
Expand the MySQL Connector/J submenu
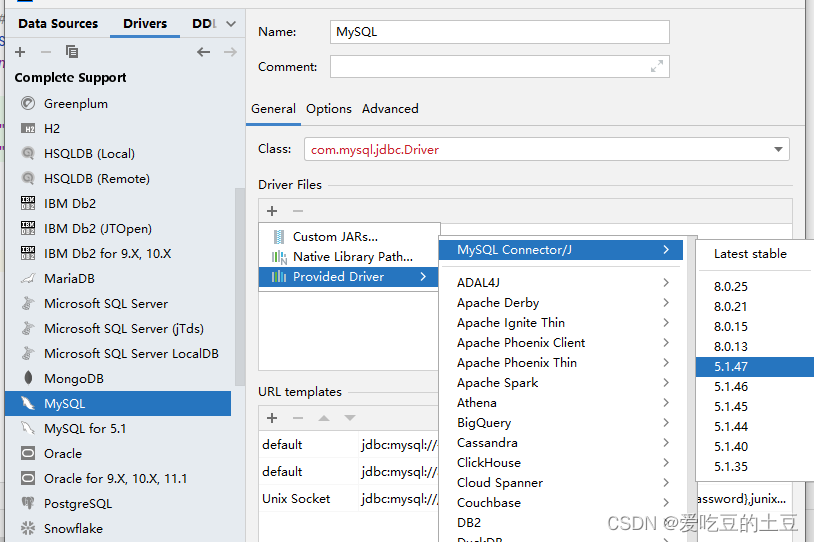(x=666, y=250)
